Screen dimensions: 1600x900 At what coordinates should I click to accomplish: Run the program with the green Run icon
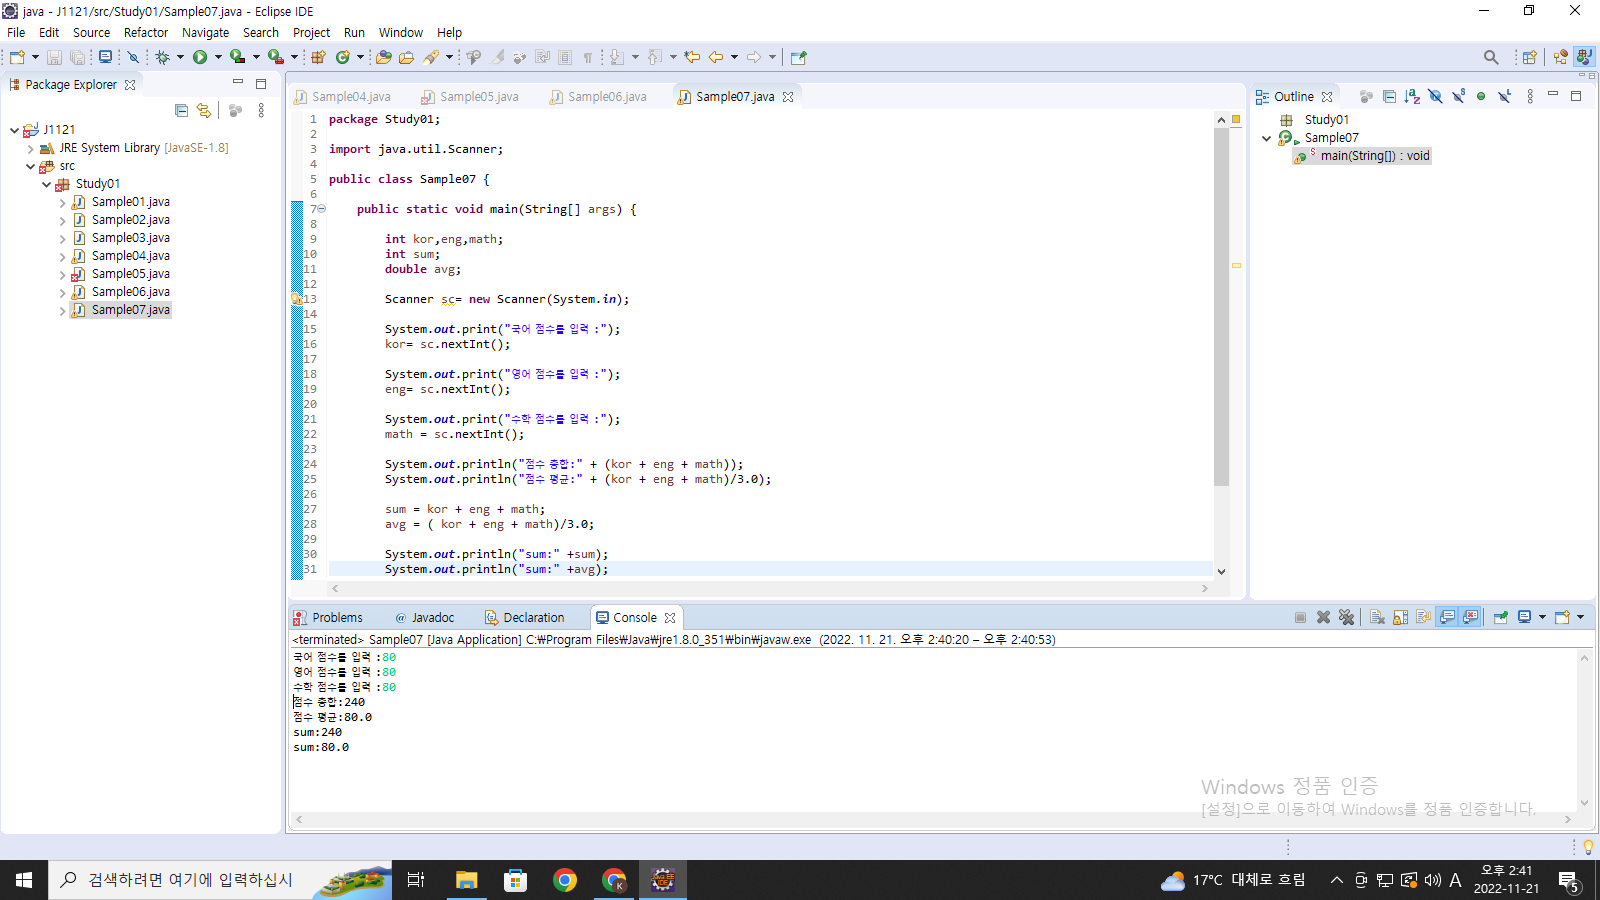coord(200,57)
